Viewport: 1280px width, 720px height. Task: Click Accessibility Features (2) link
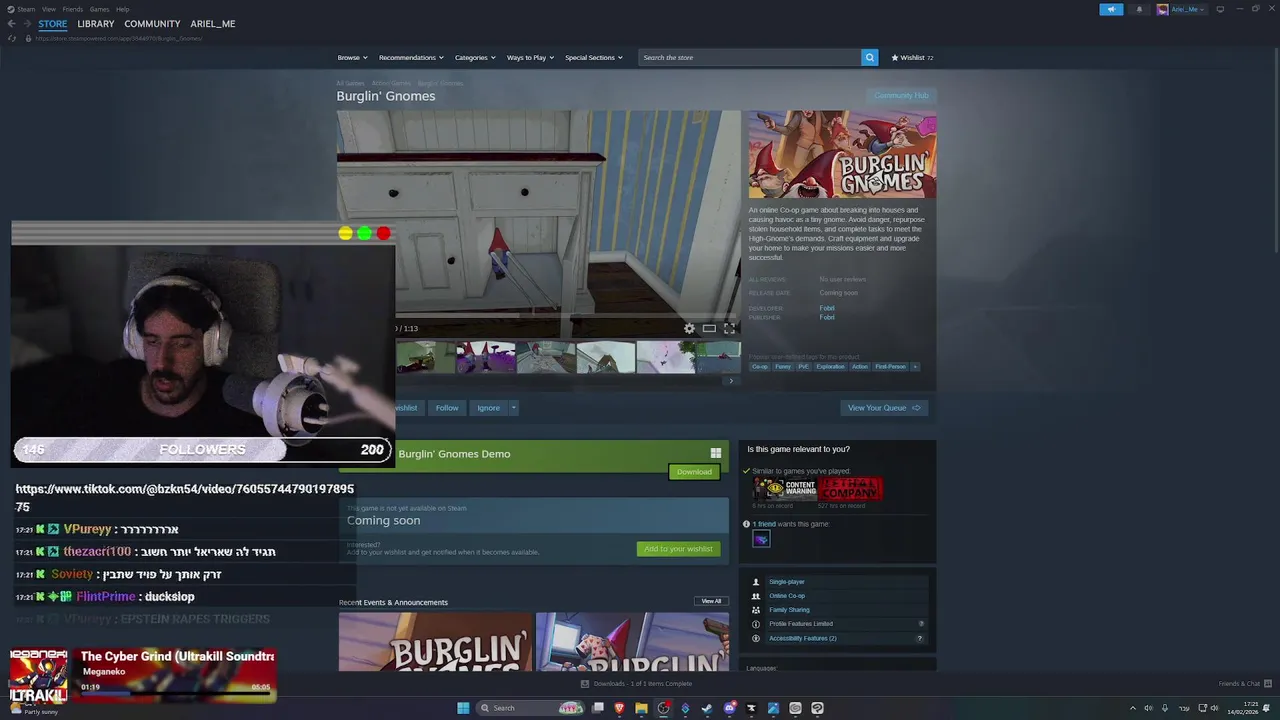coord(803,638)
